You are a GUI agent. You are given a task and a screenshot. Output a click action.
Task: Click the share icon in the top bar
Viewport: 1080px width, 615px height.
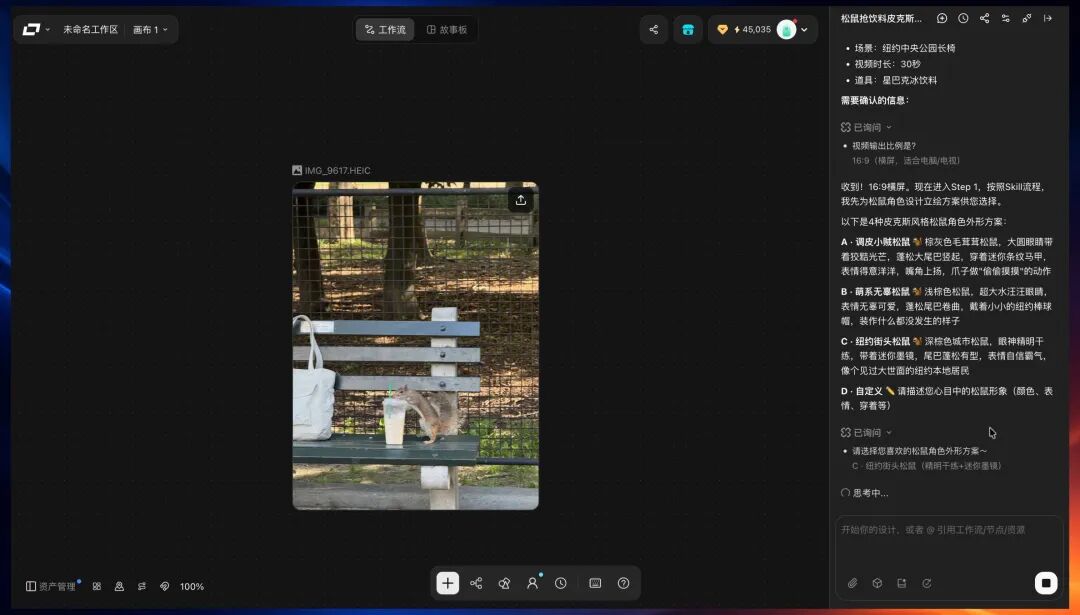click(654, 30)
